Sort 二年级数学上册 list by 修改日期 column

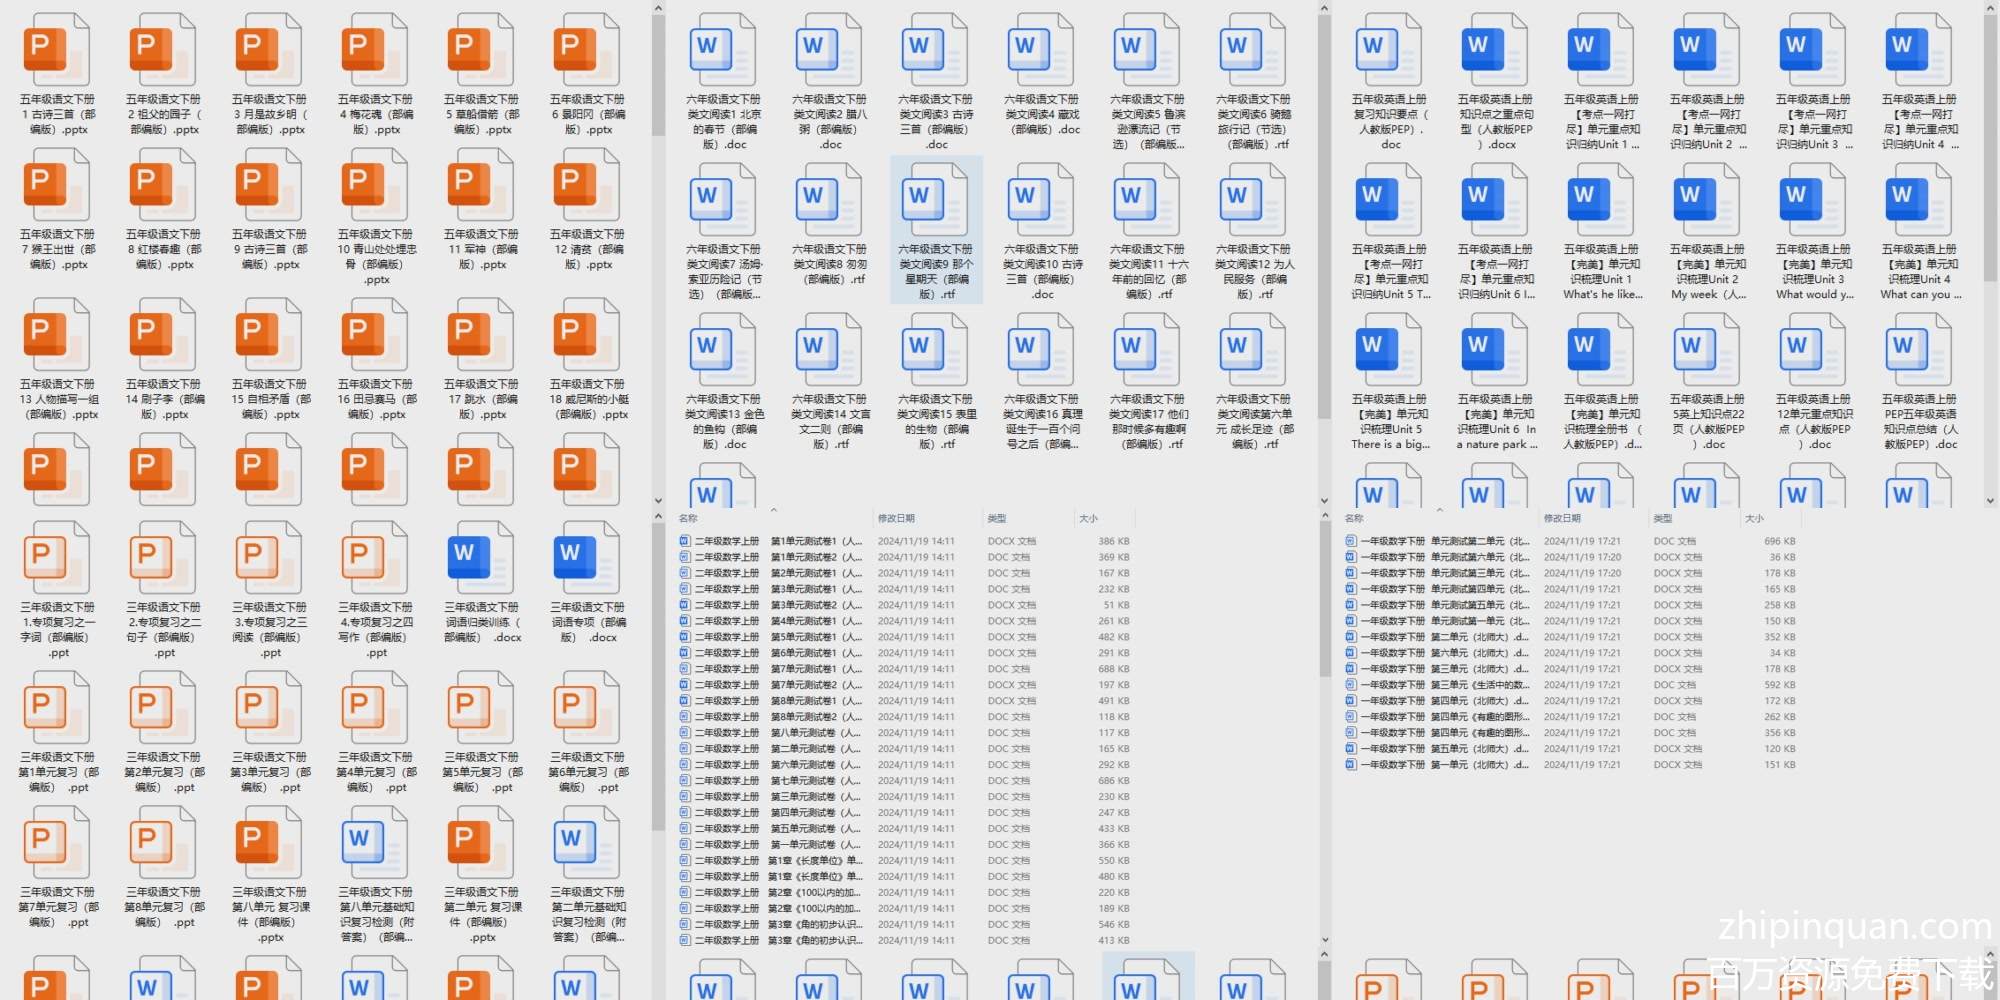coord(896,518)
